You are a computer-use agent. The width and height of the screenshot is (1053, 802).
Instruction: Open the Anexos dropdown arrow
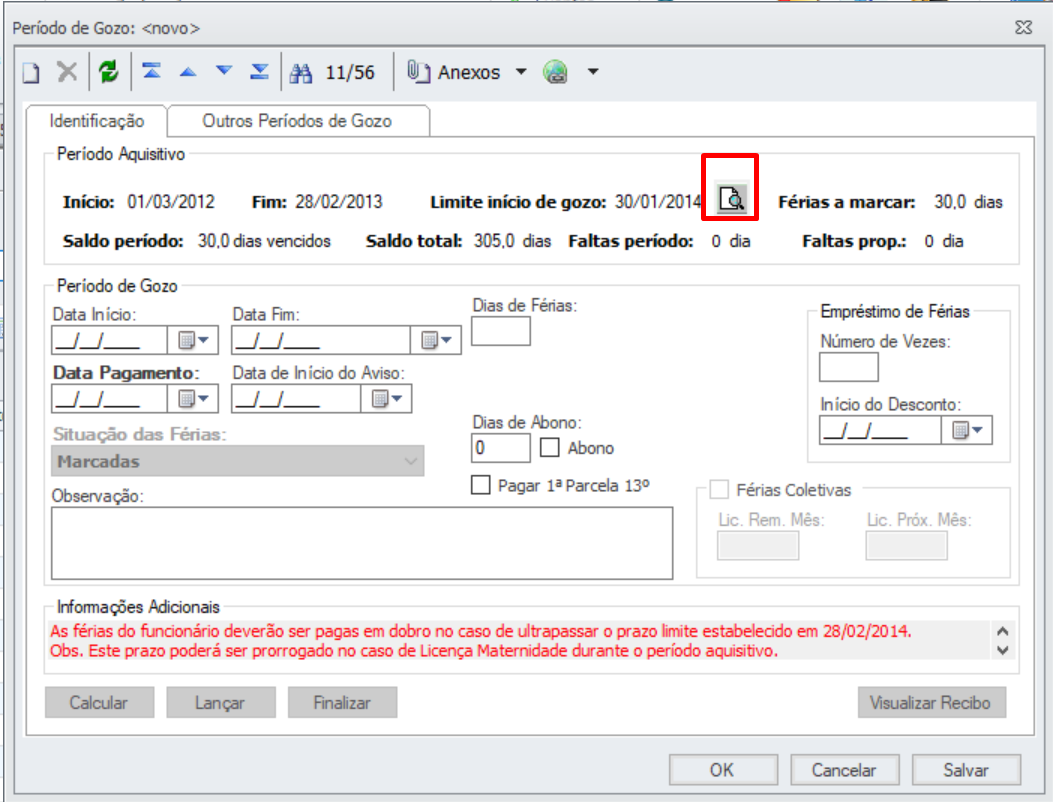[x=521, y=71]
